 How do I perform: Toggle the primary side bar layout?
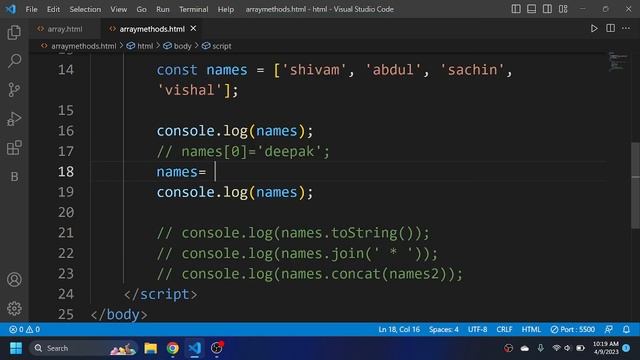(x=516, y=9)
